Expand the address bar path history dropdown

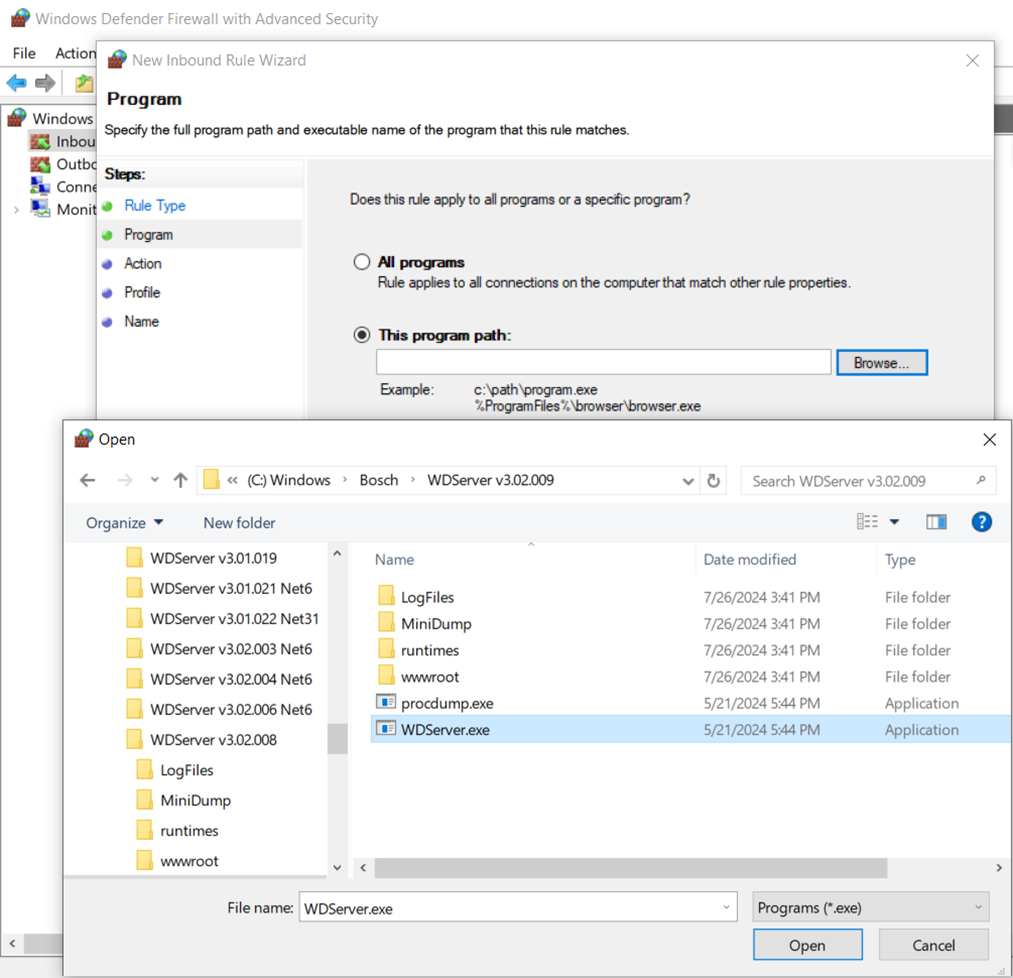pyautogui.click(x=688, y=481)
